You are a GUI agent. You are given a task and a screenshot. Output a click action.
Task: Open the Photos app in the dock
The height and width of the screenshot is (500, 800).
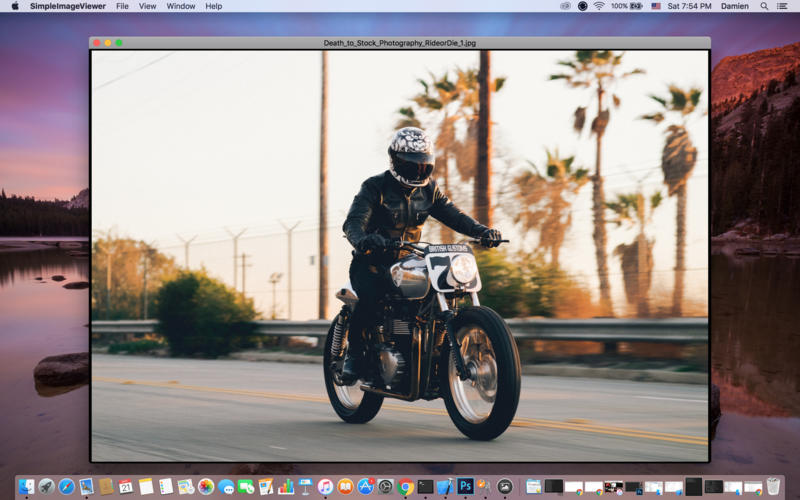[x=206, y=487]
